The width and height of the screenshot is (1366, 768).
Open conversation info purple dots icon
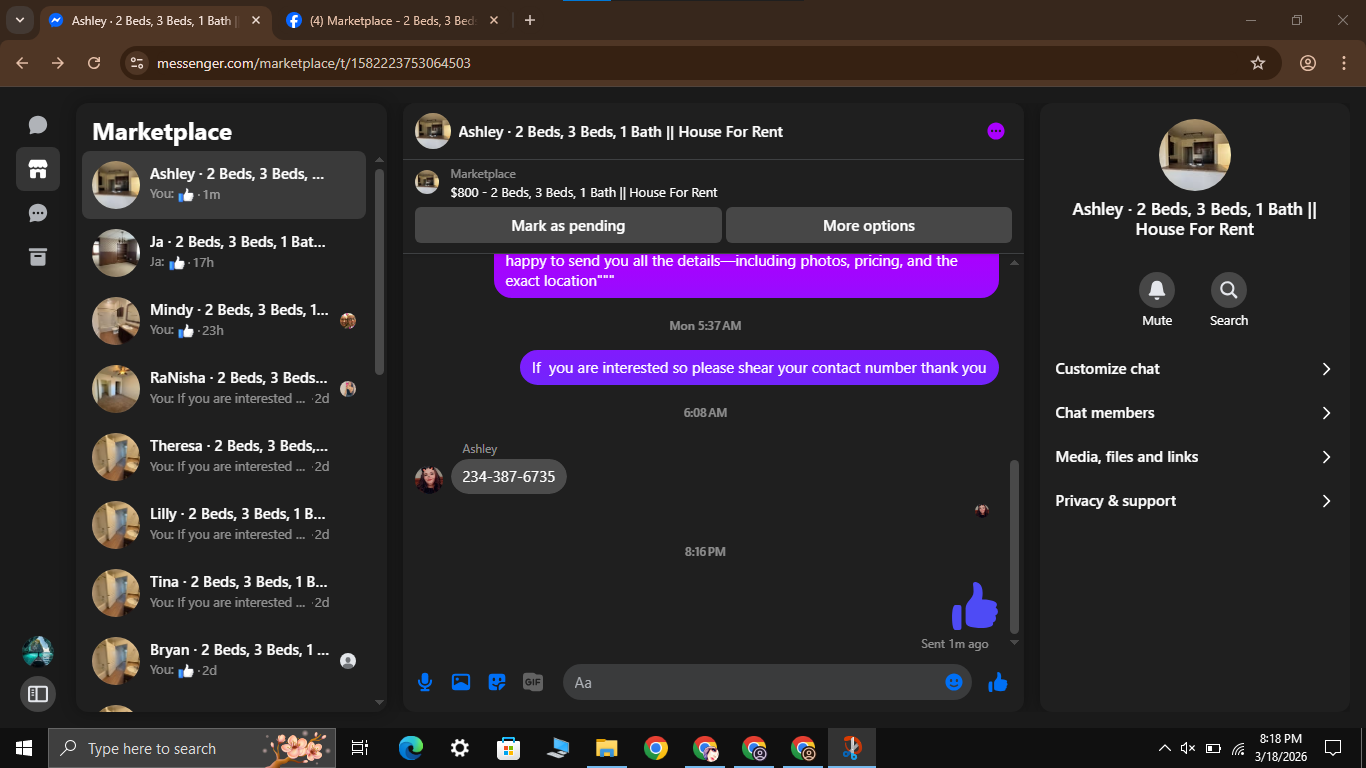tap(996, 131)
